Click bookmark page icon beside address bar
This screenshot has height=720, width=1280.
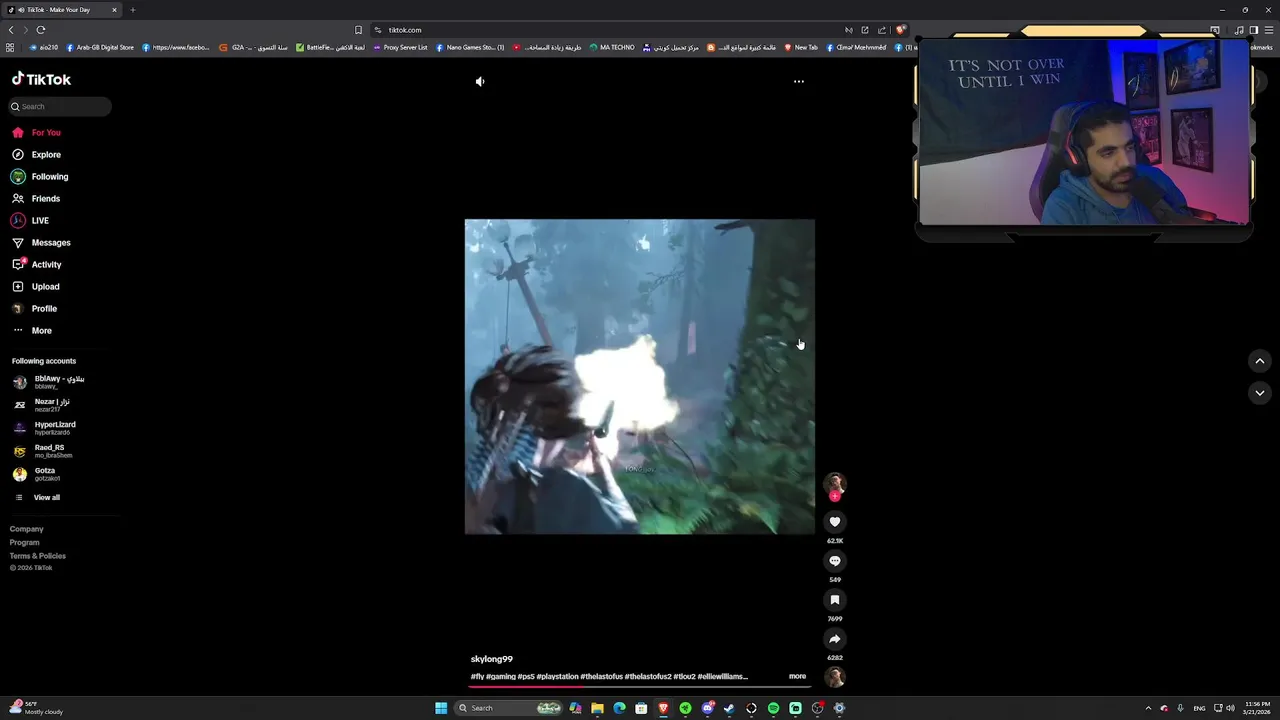(358, 30)
